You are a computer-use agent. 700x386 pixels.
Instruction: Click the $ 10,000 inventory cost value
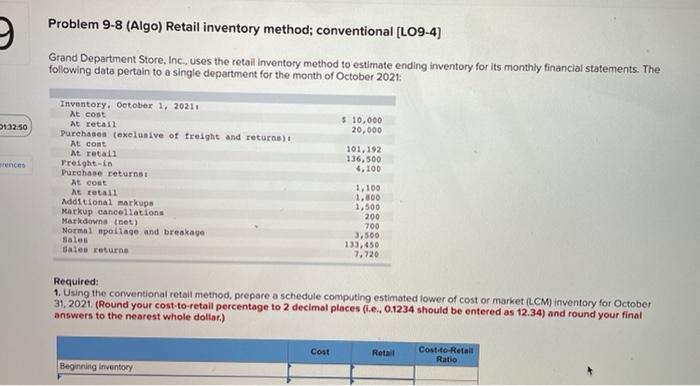362,120
